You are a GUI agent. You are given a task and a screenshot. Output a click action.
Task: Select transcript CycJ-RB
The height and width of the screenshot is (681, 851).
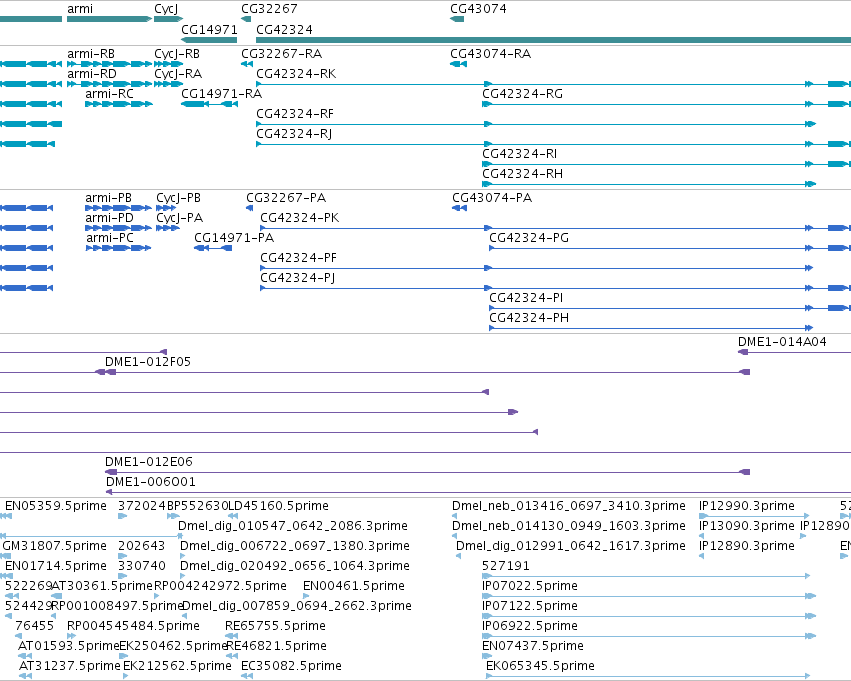pos(177,54)
